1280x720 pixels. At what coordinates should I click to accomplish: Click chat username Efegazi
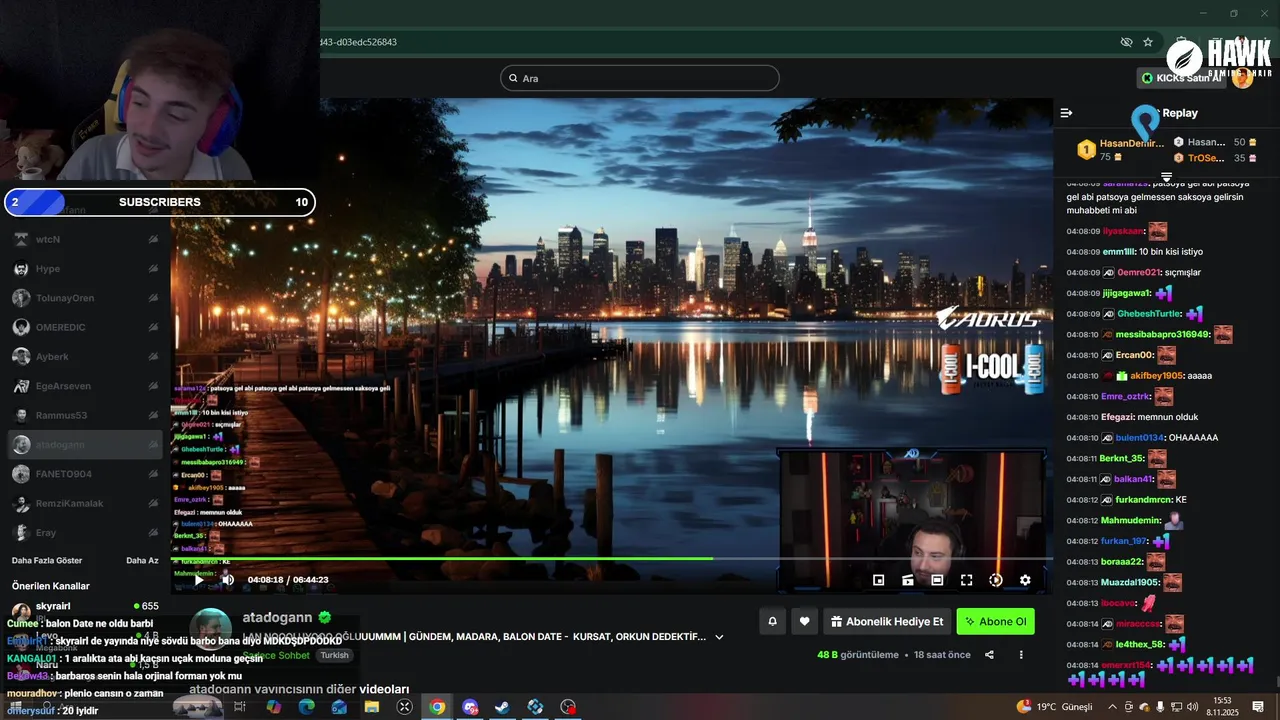(1118, 417)
